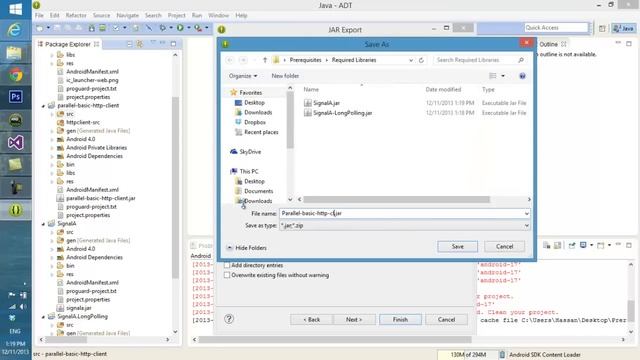The height and width of the screenshot is (360, 640).
Task: Open Chrome from the taskbar
Action: pos(16,76)
